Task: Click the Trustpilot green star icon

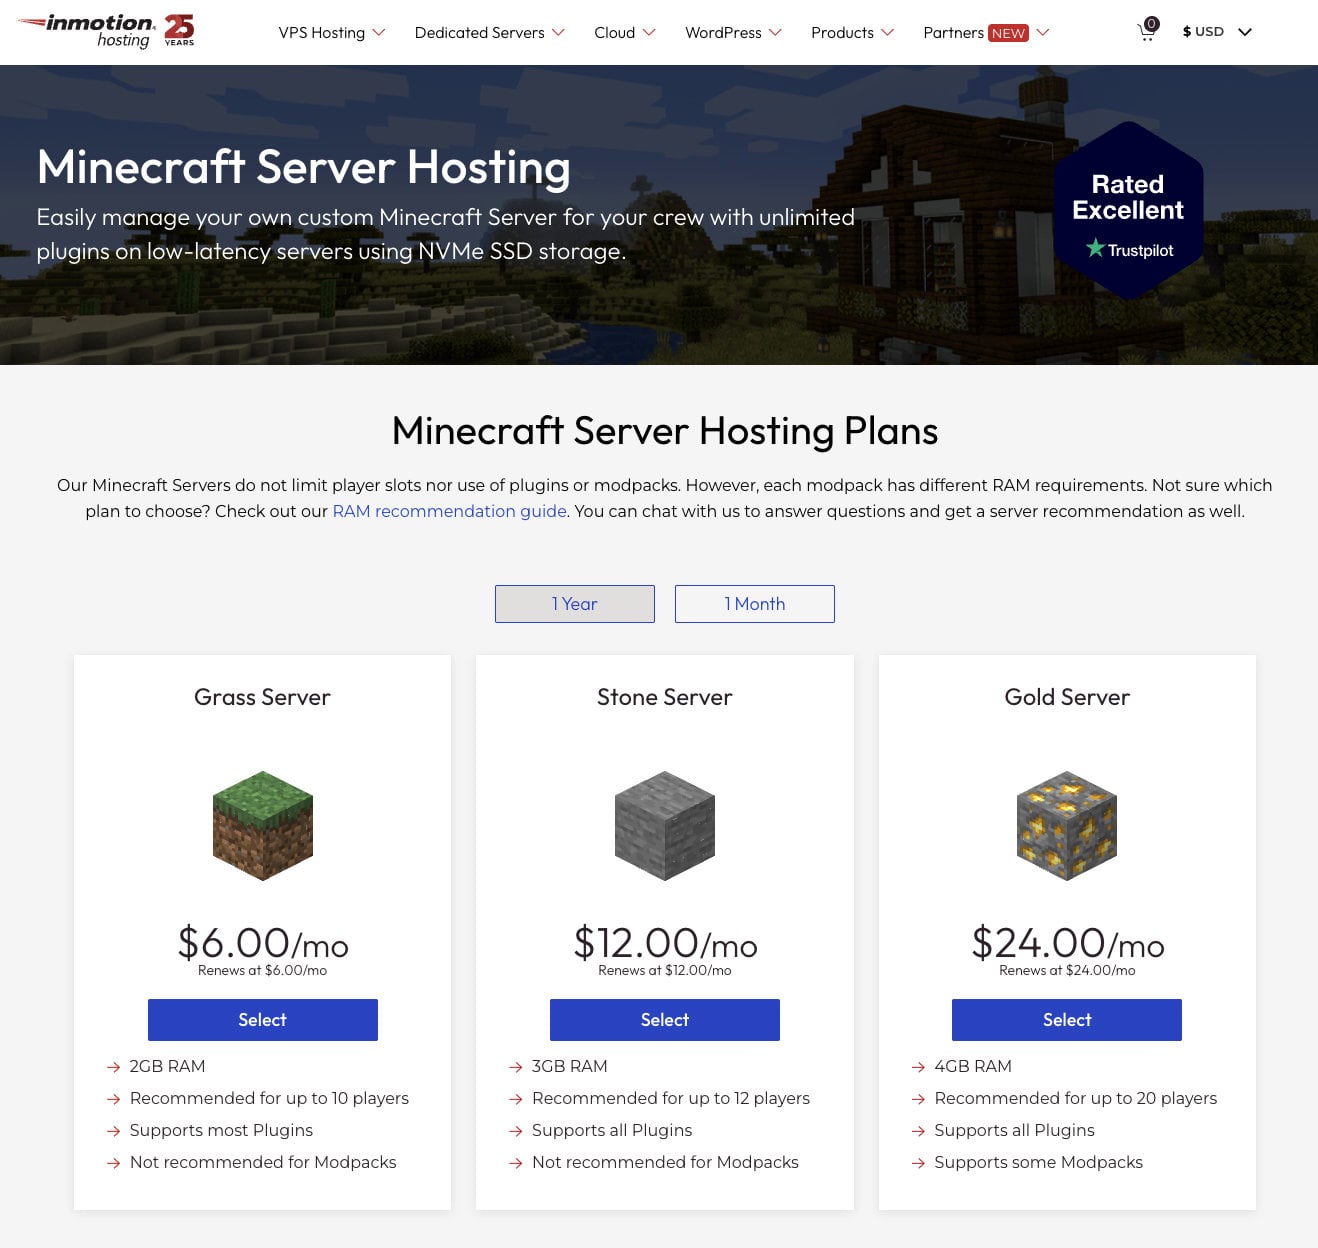Action: click(x=1095, y=247)
